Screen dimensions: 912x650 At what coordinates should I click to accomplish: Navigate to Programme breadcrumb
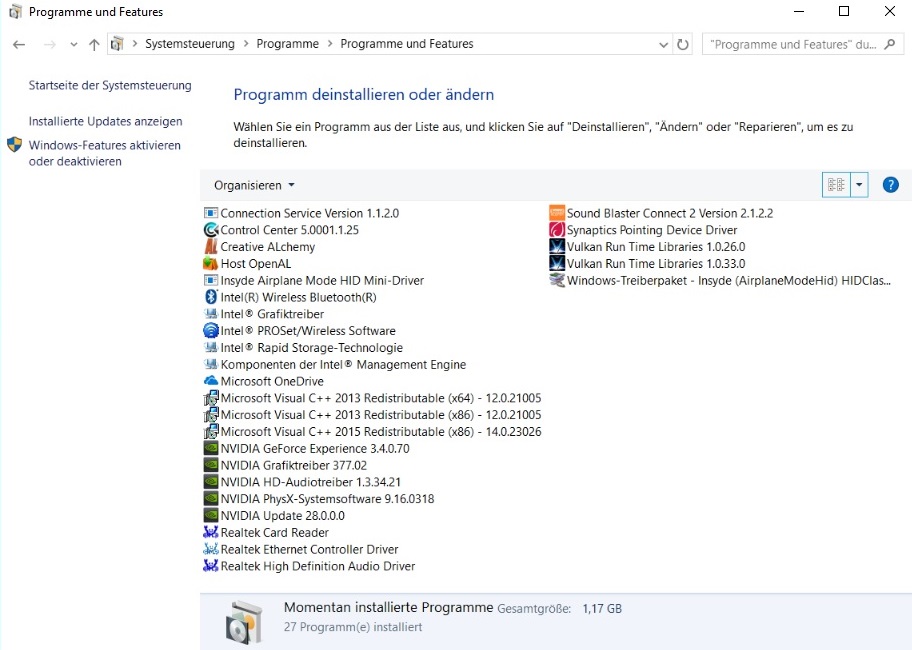[287, 44]
